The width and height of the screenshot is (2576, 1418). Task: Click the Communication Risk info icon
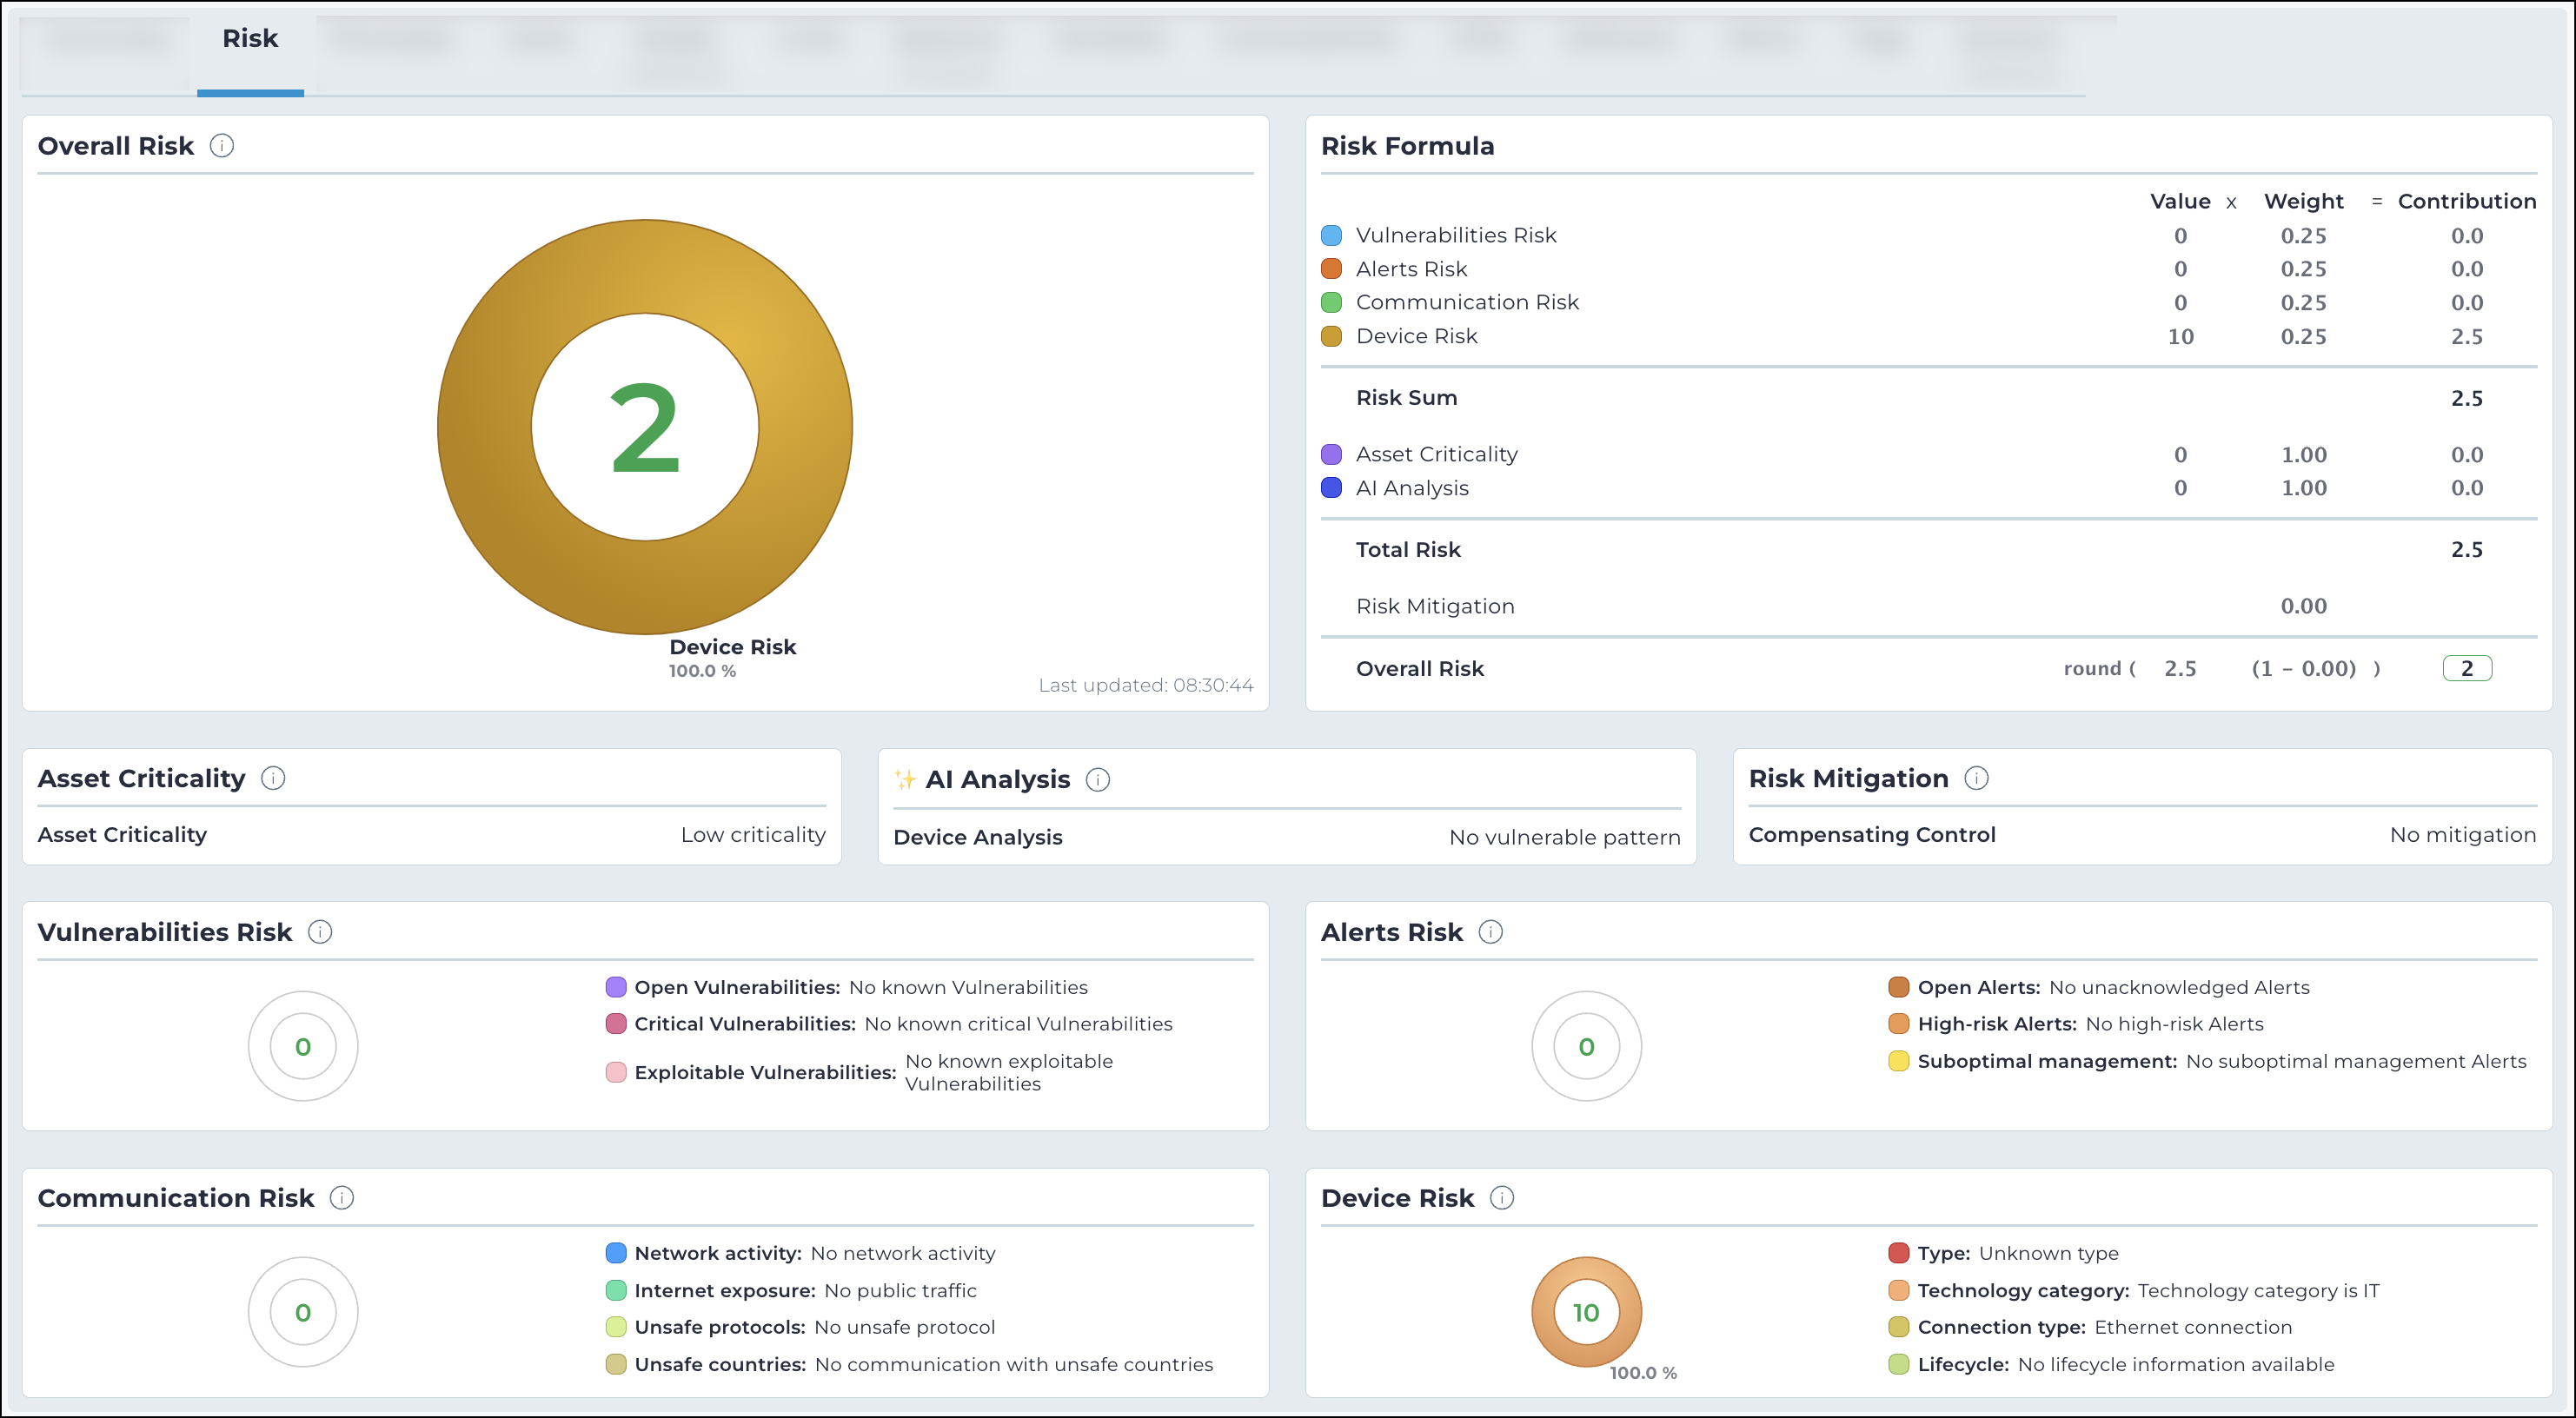pos(342,1198)
